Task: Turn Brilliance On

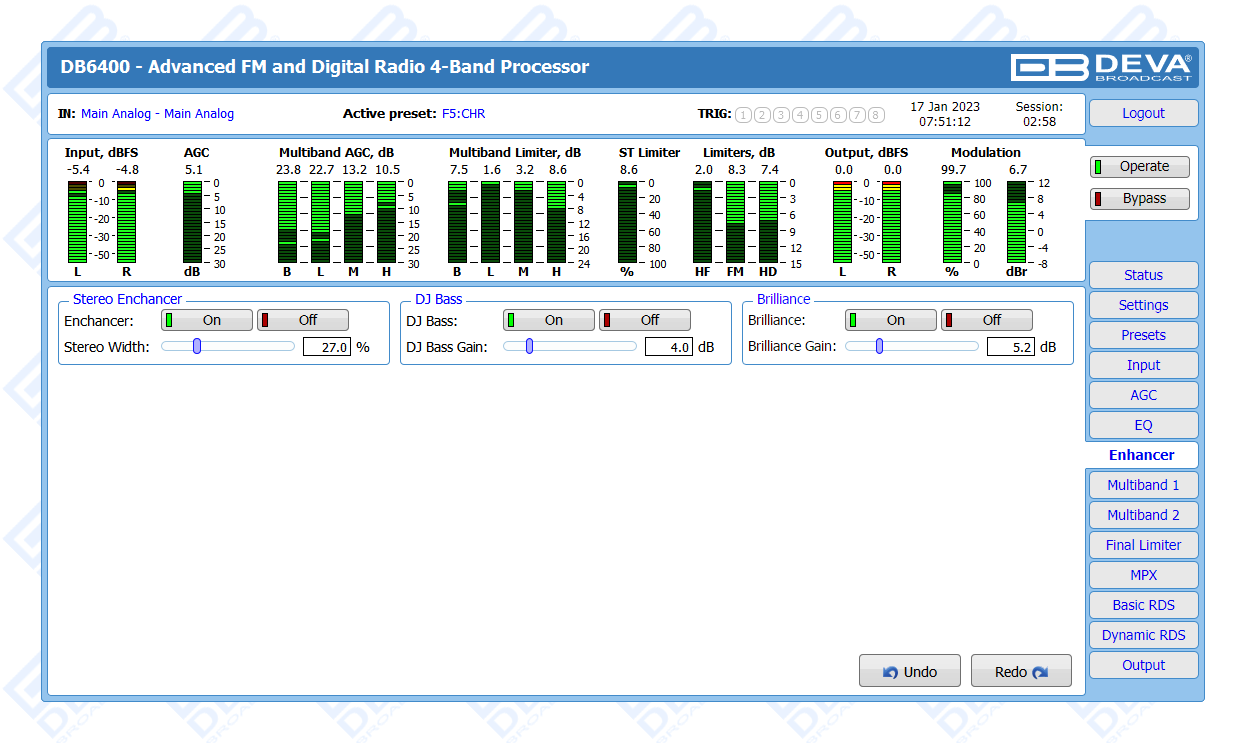Action: tap(891, 320)
